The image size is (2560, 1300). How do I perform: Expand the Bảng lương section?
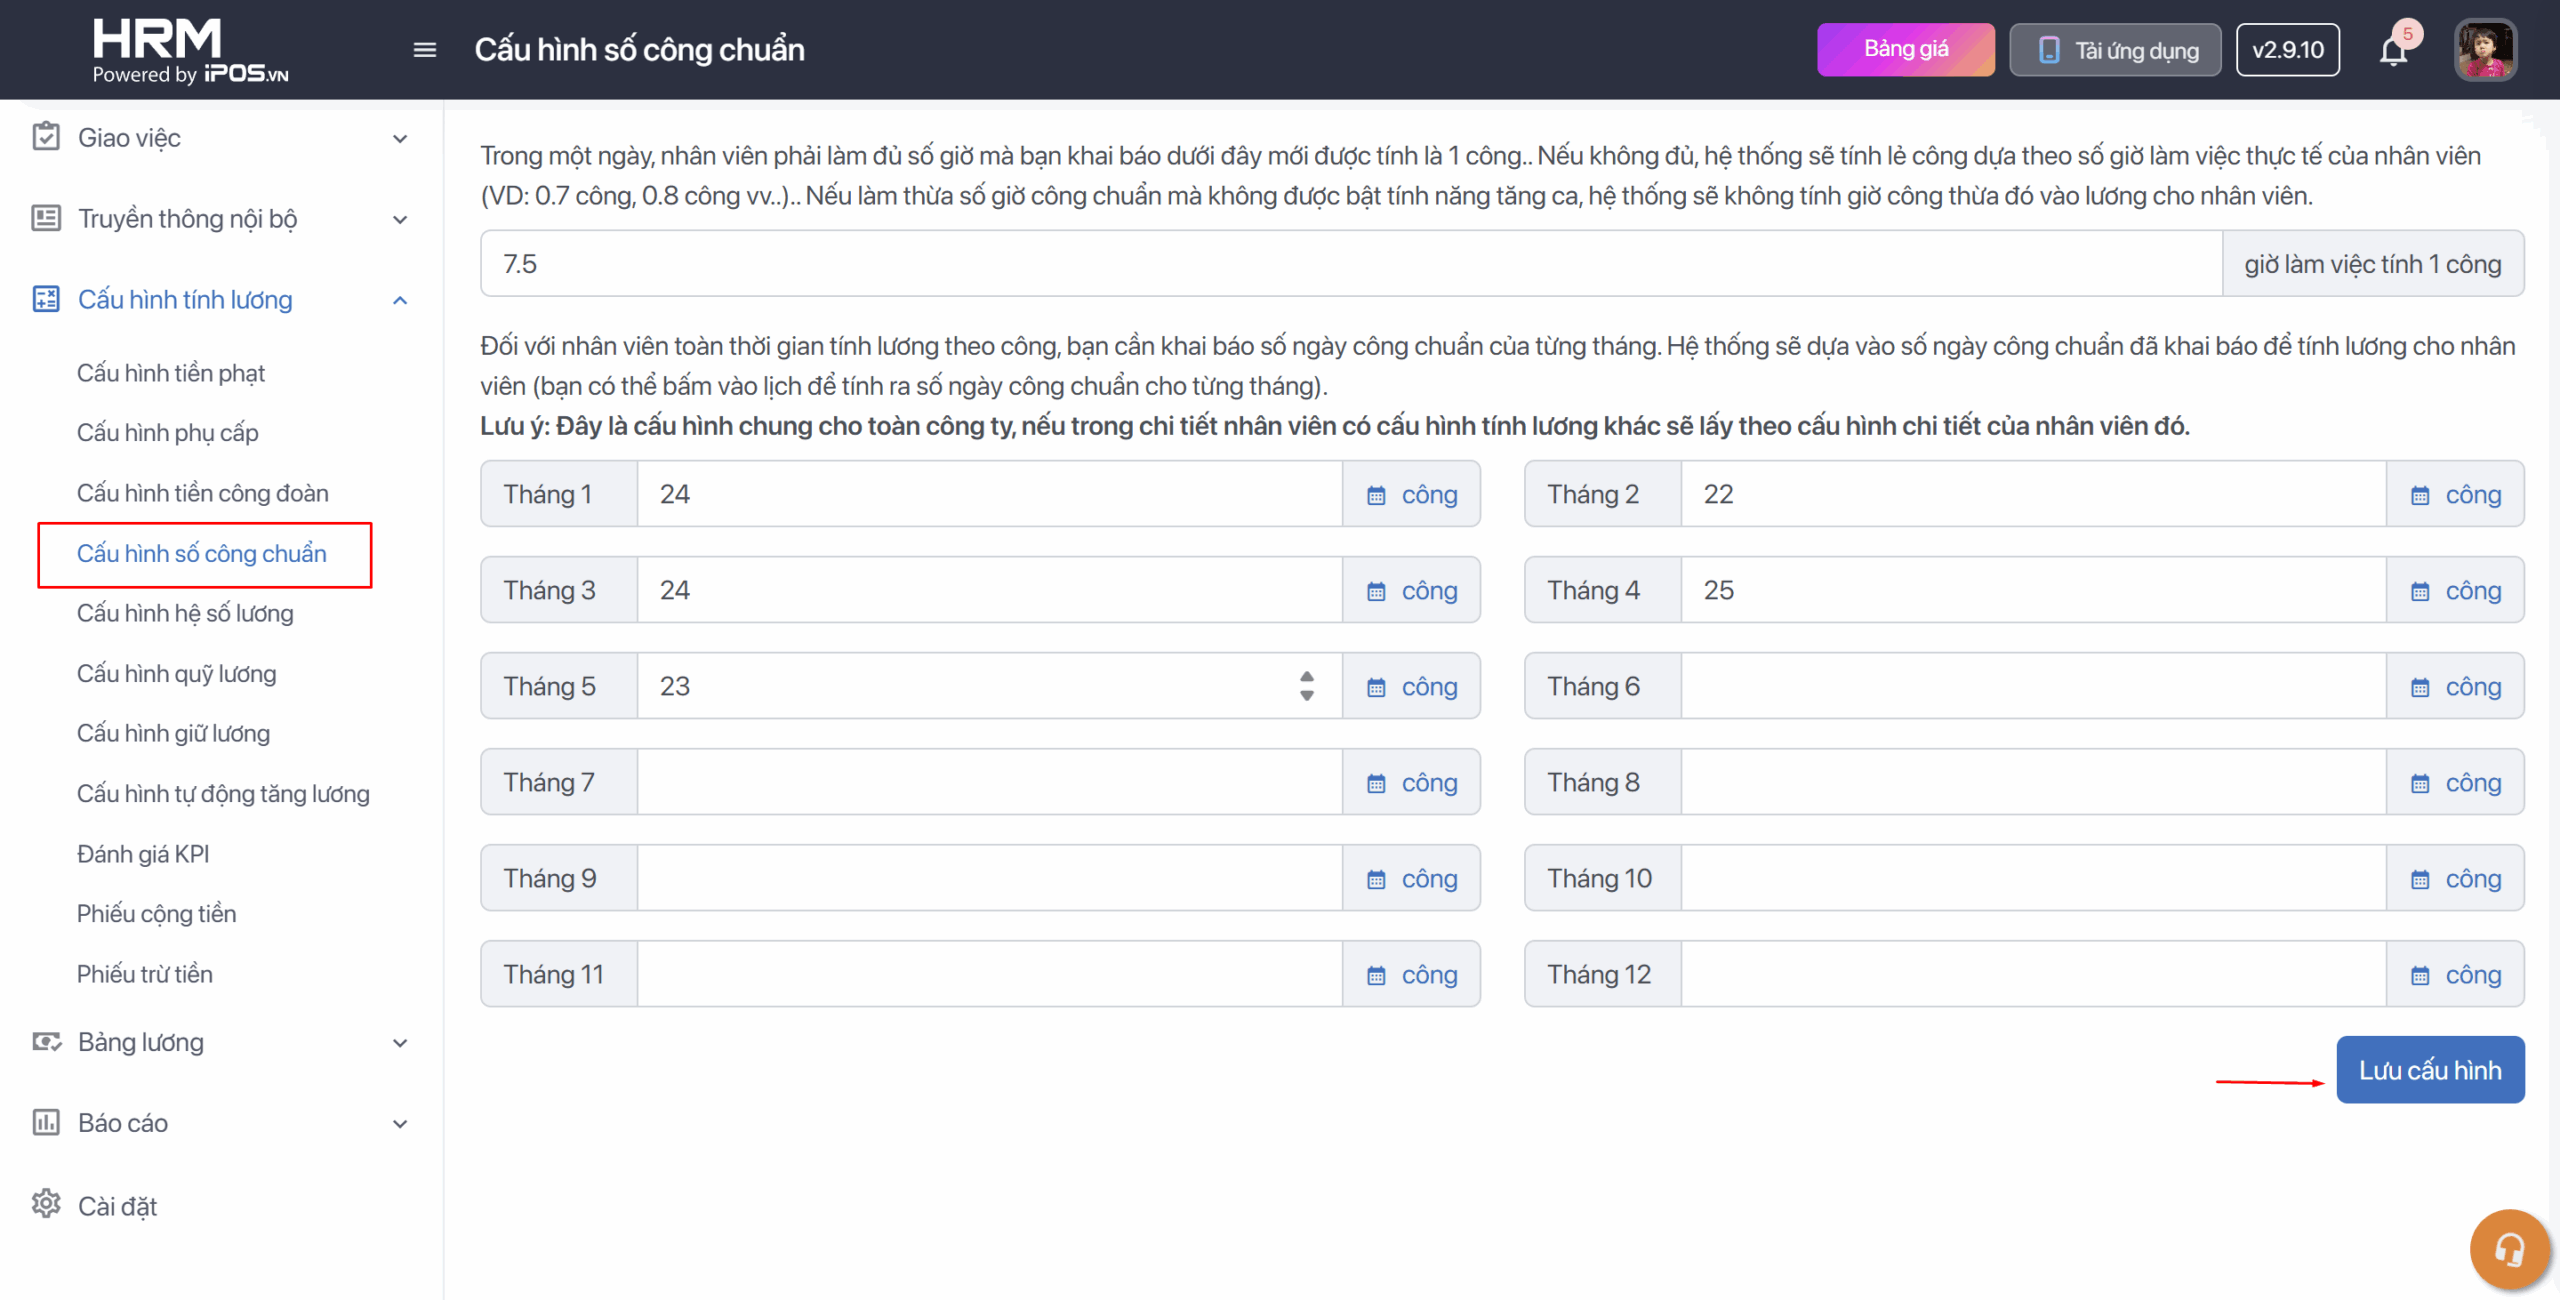(x=400, y=1042)
